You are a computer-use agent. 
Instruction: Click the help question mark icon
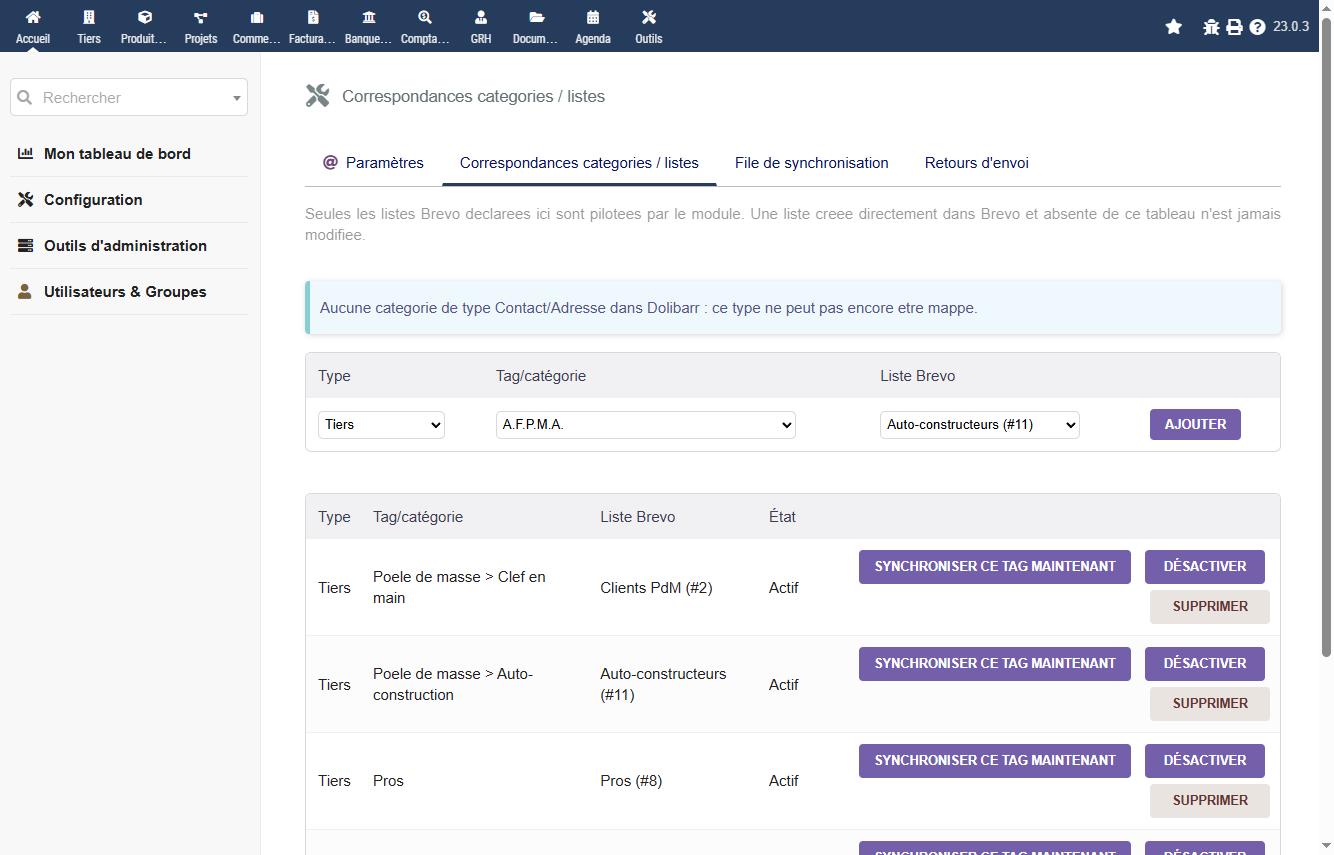[1258, 27]
